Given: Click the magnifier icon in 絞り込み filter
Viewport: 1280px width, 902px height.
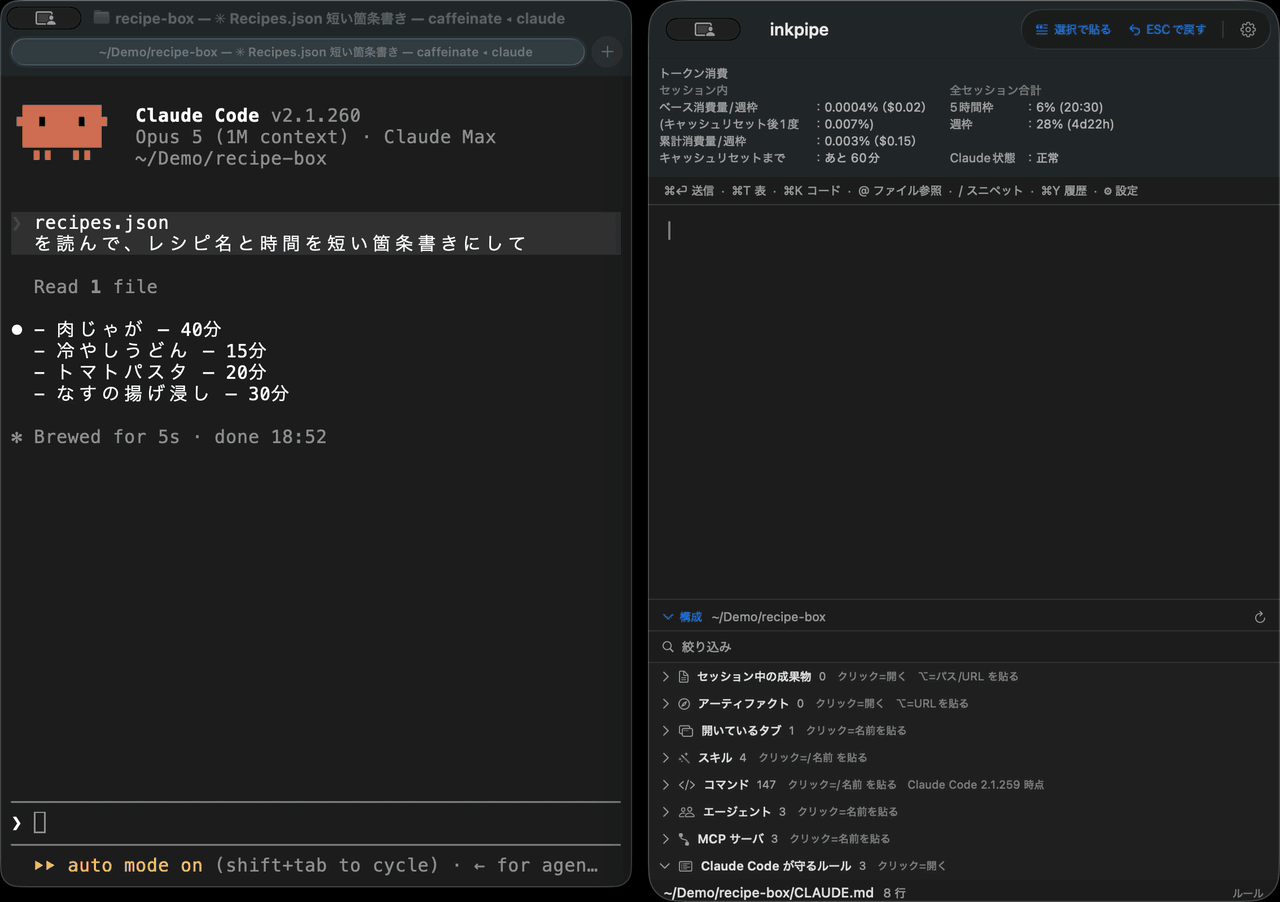Looking at the screenshot, I should 668,647.
